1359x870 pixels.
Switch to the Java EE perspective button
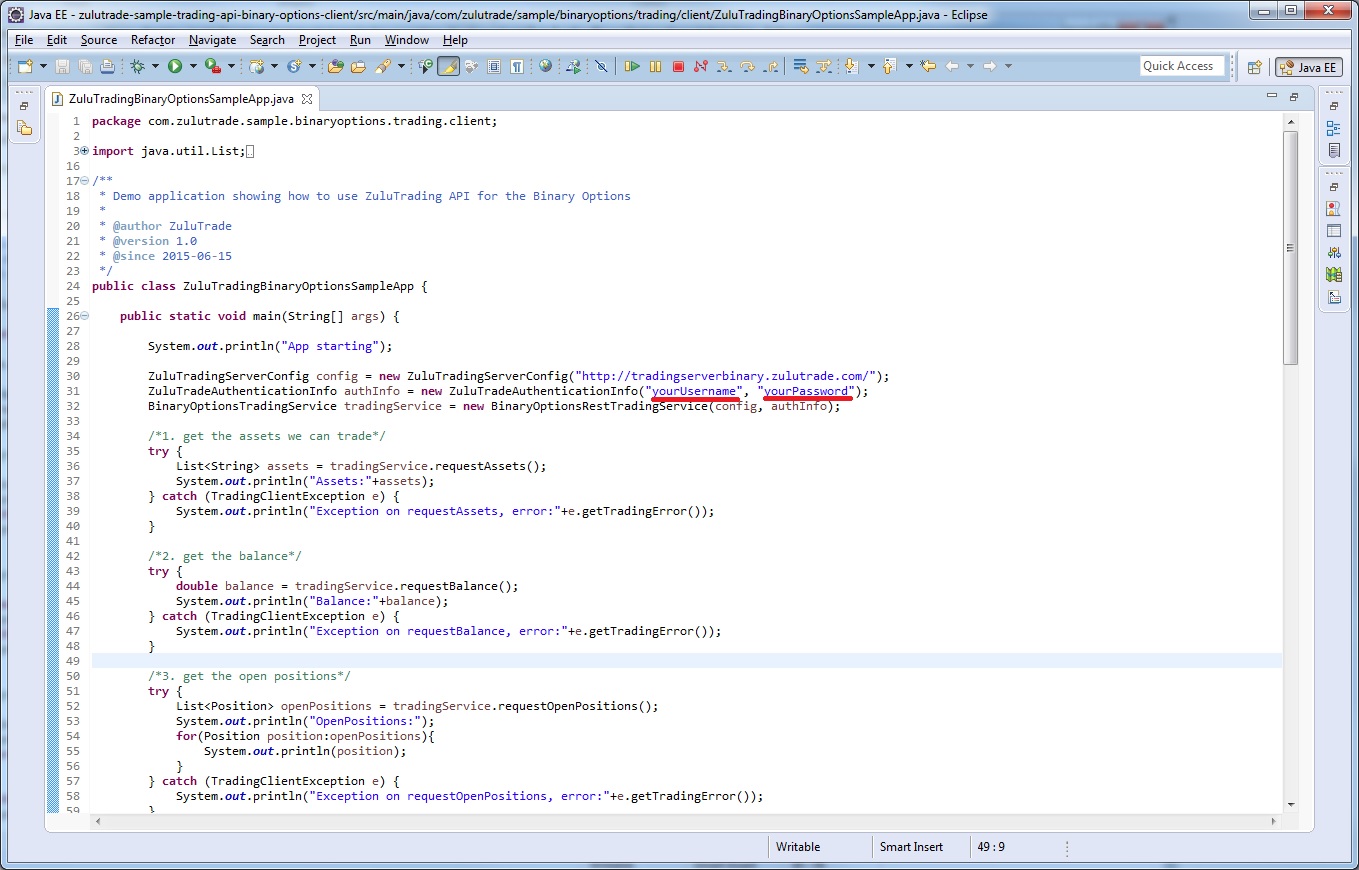coord(1309,67)
